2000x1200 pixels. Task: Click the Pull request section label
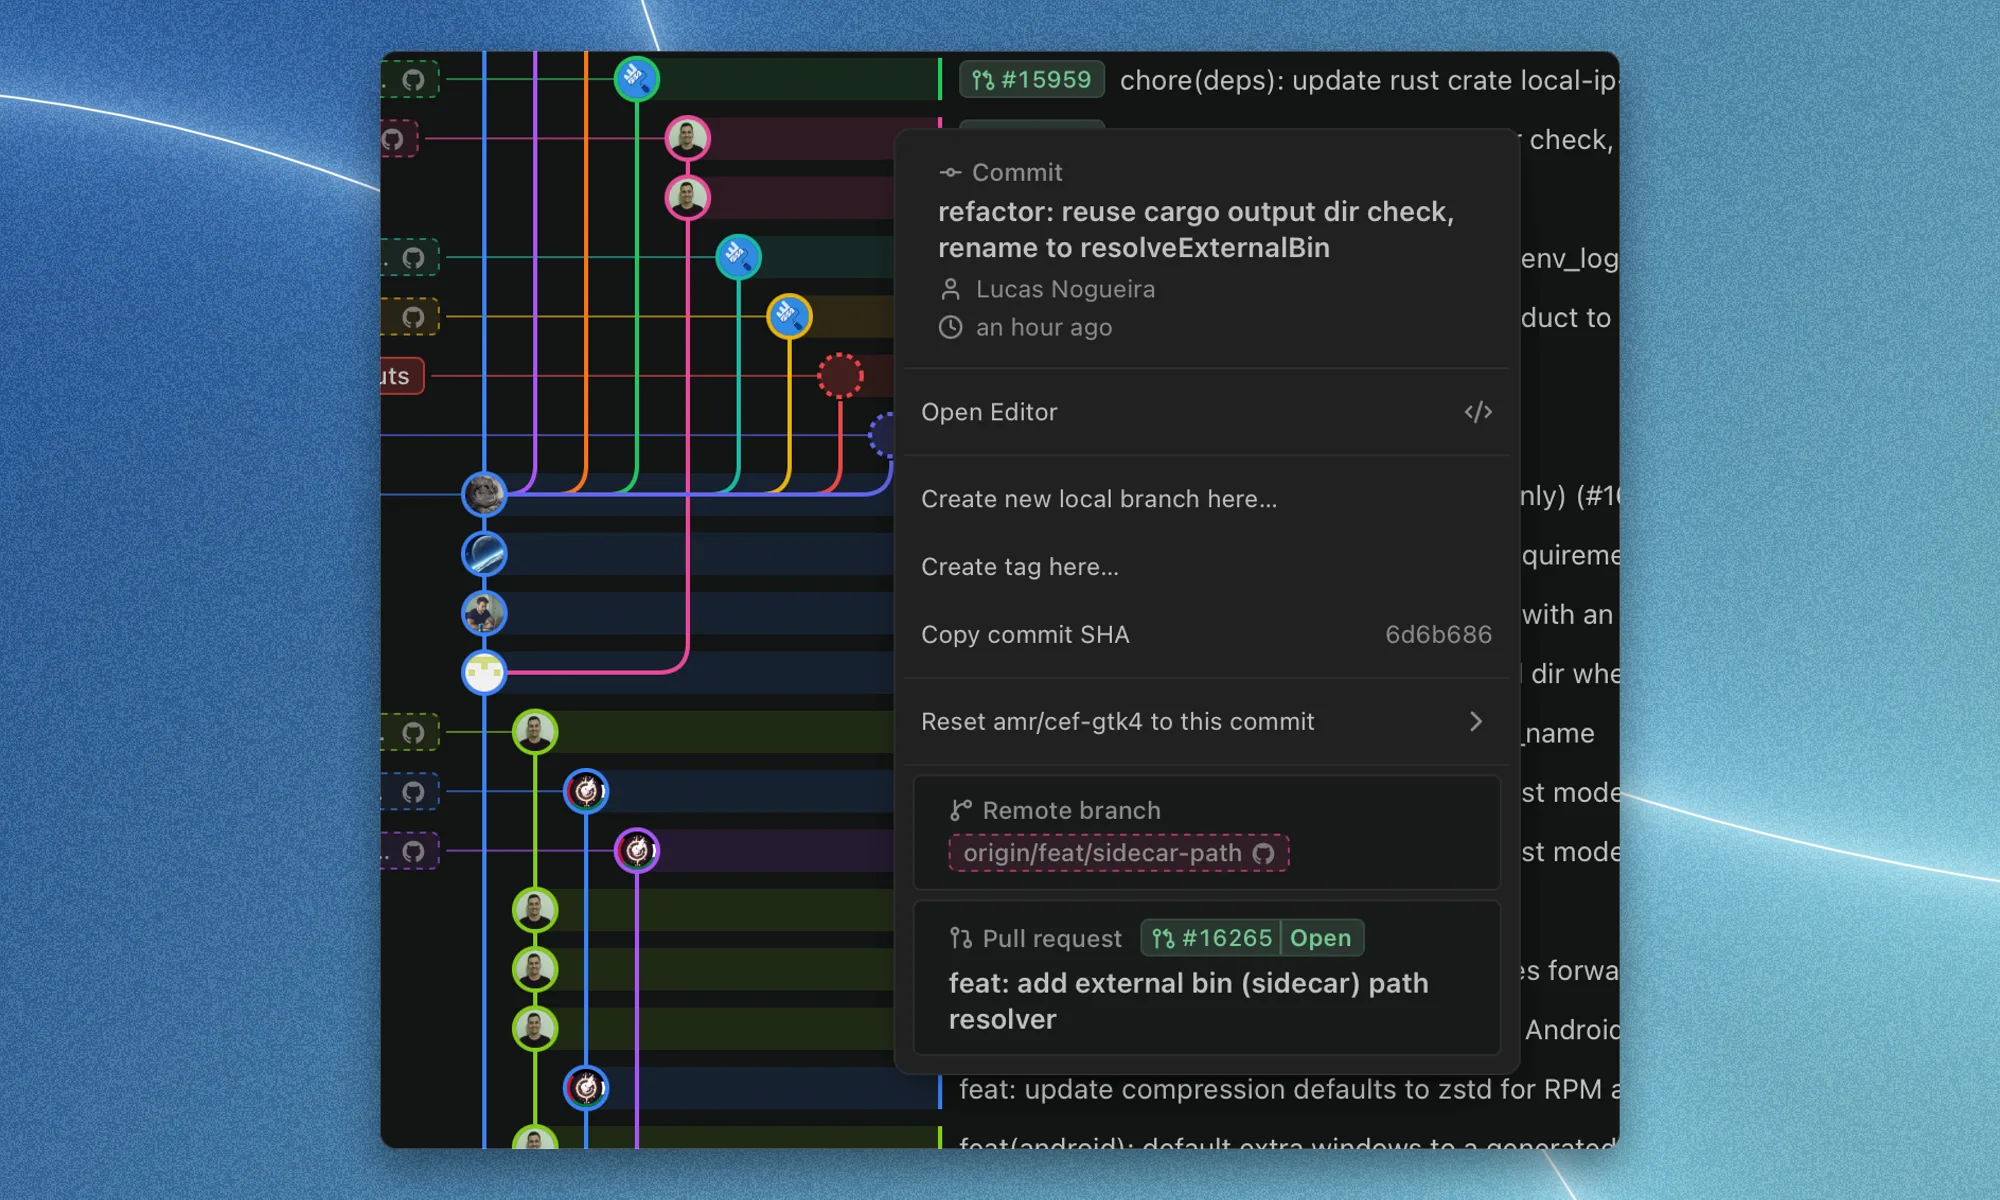pyautogui.click(x=1052, y=938)
